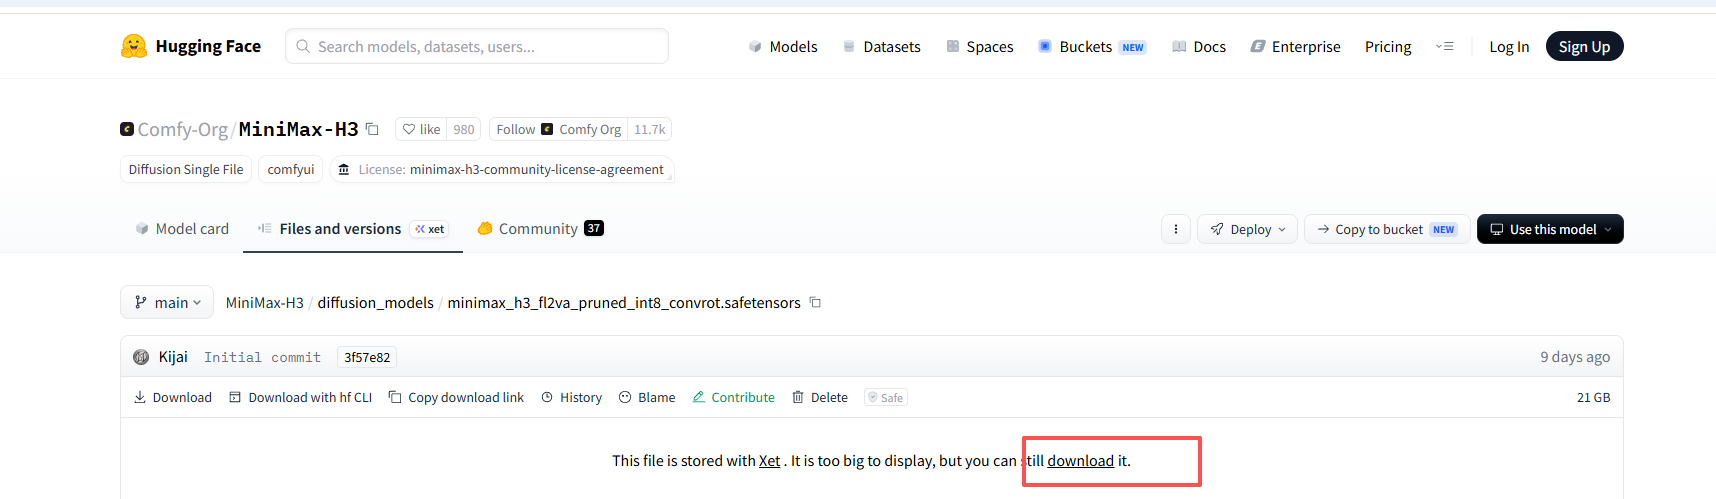Copy model name with the copy icon

372,129
